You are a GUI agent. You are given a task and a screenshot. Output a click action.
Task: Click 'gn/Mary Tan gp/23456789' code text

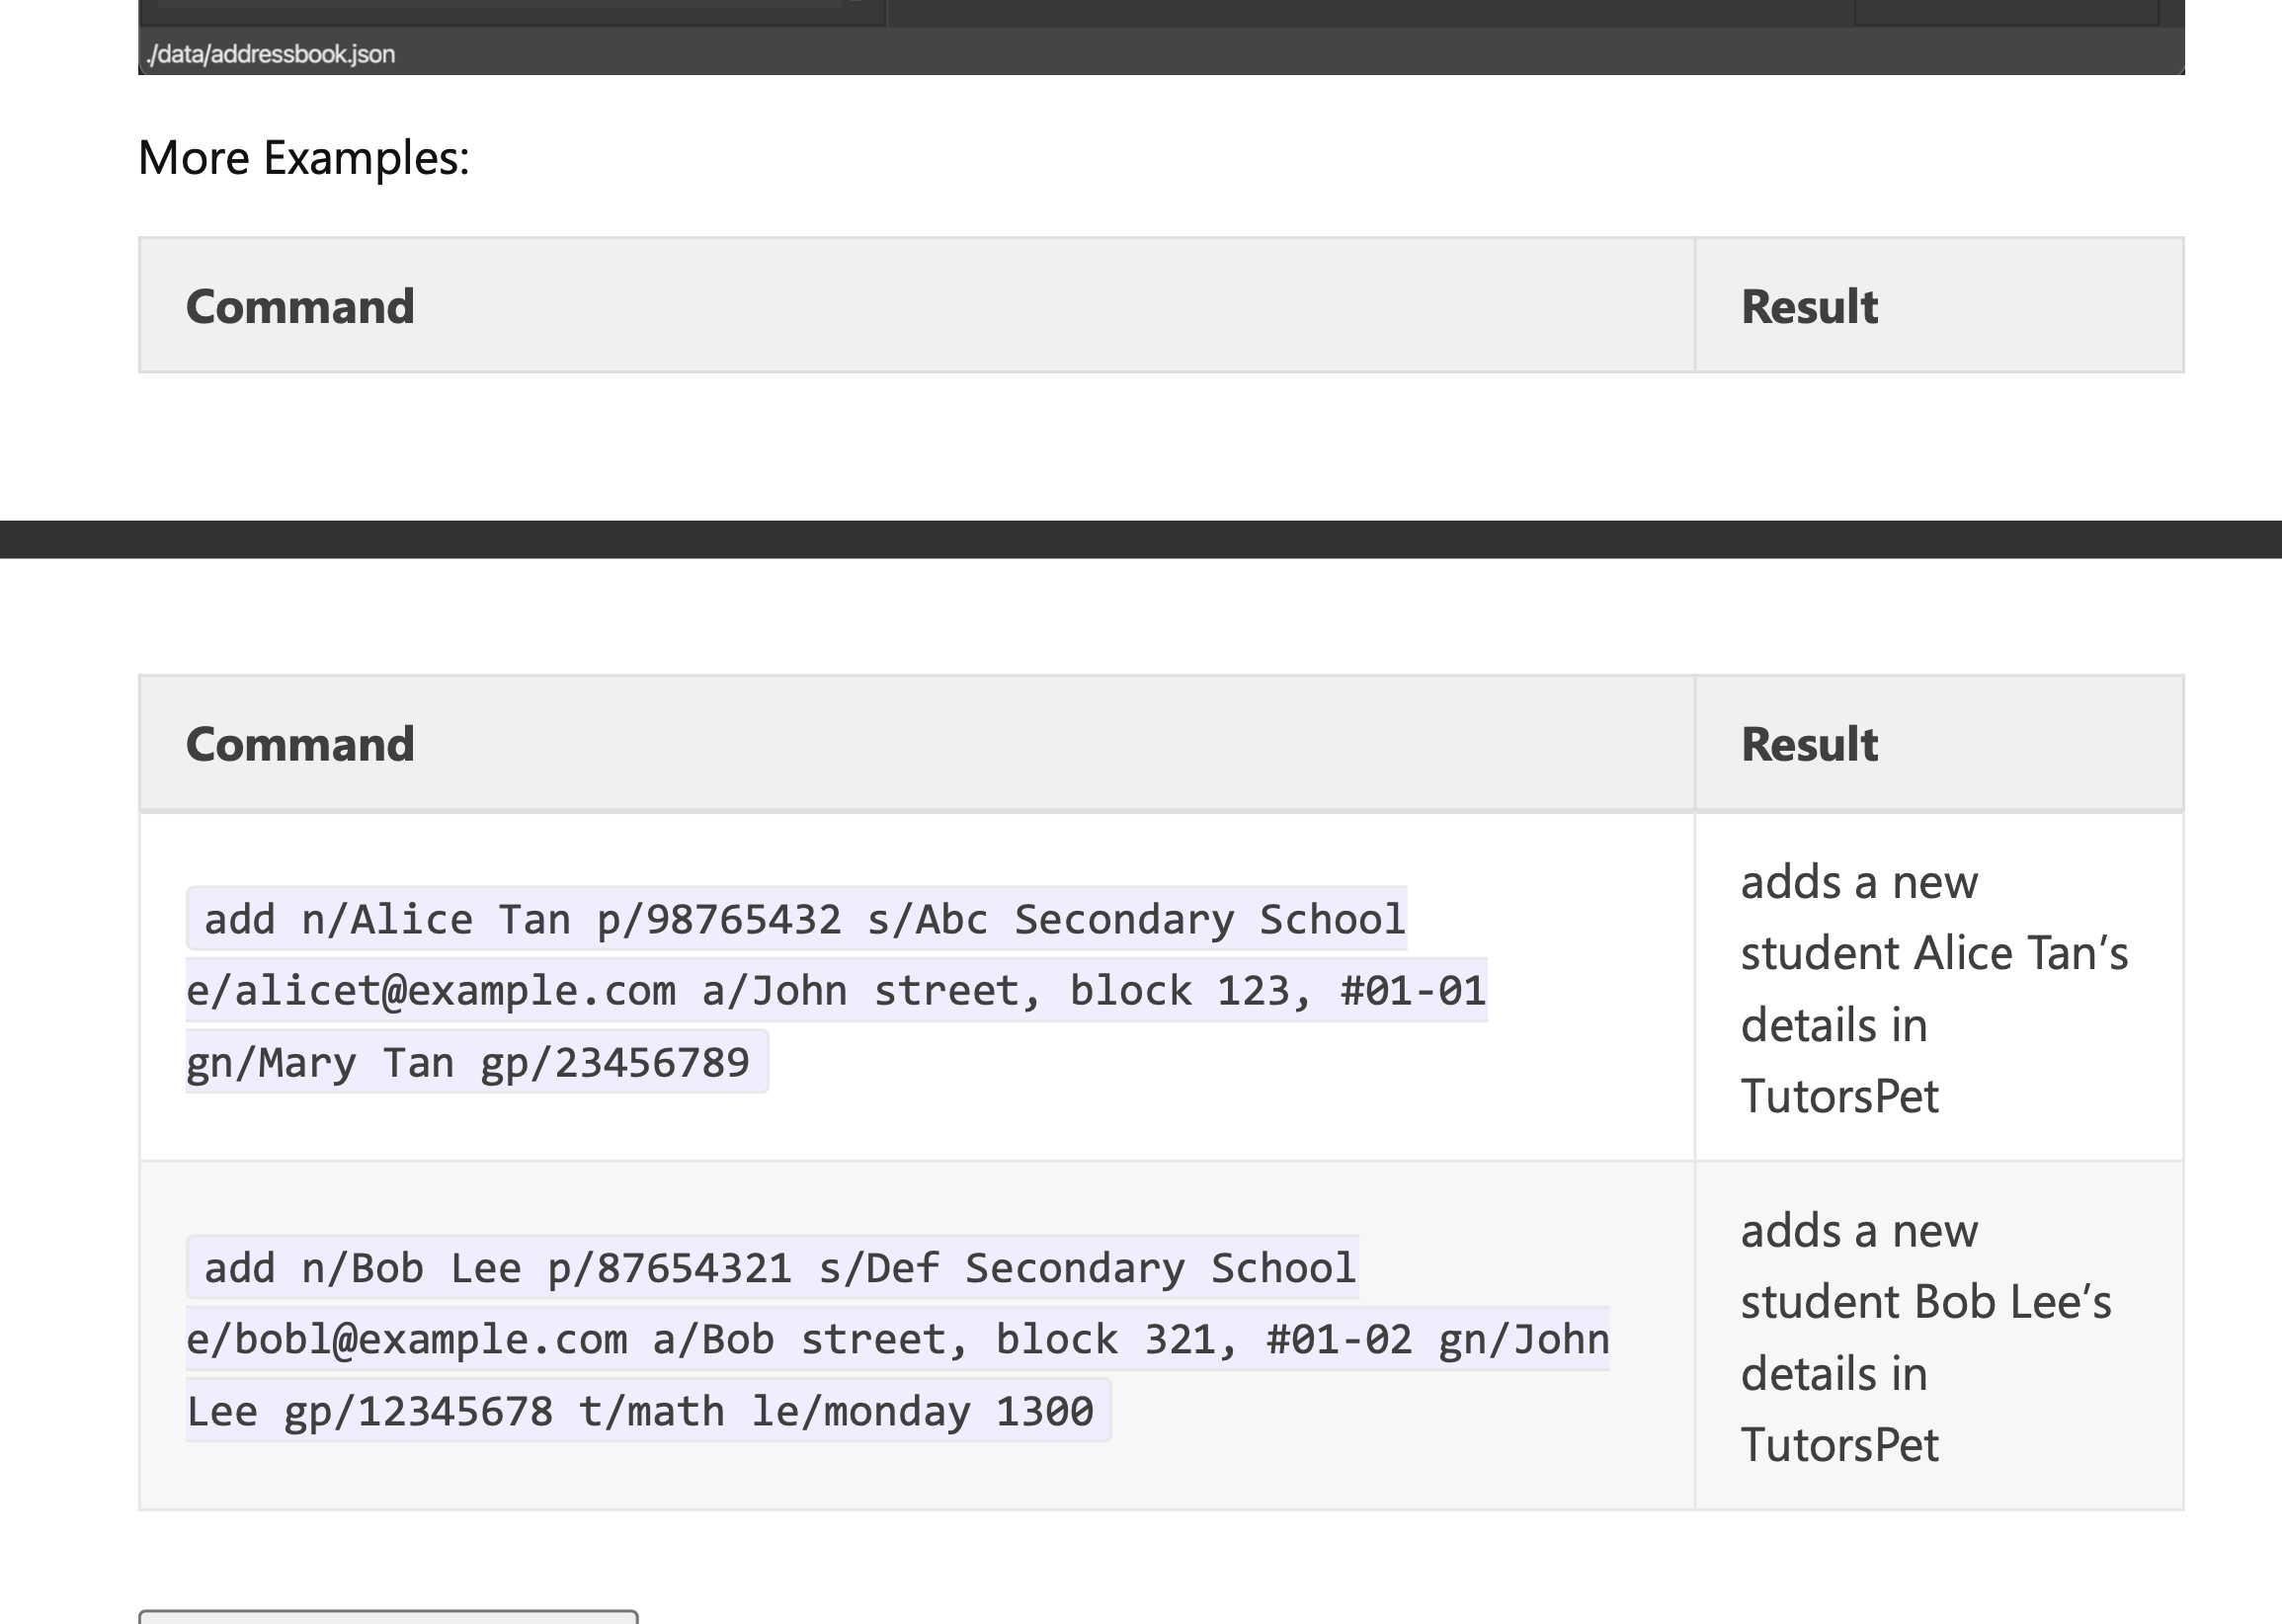coord(468,1063)
